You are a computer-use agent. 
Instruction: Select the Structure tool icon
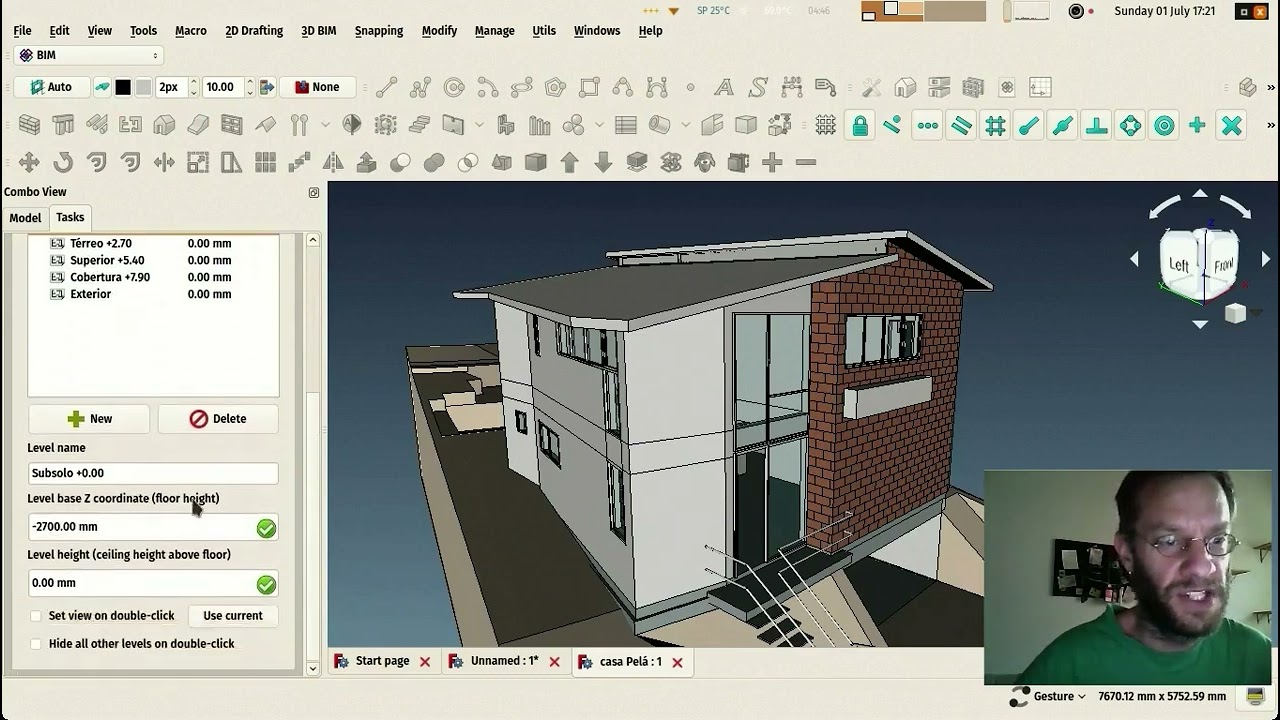63,125
